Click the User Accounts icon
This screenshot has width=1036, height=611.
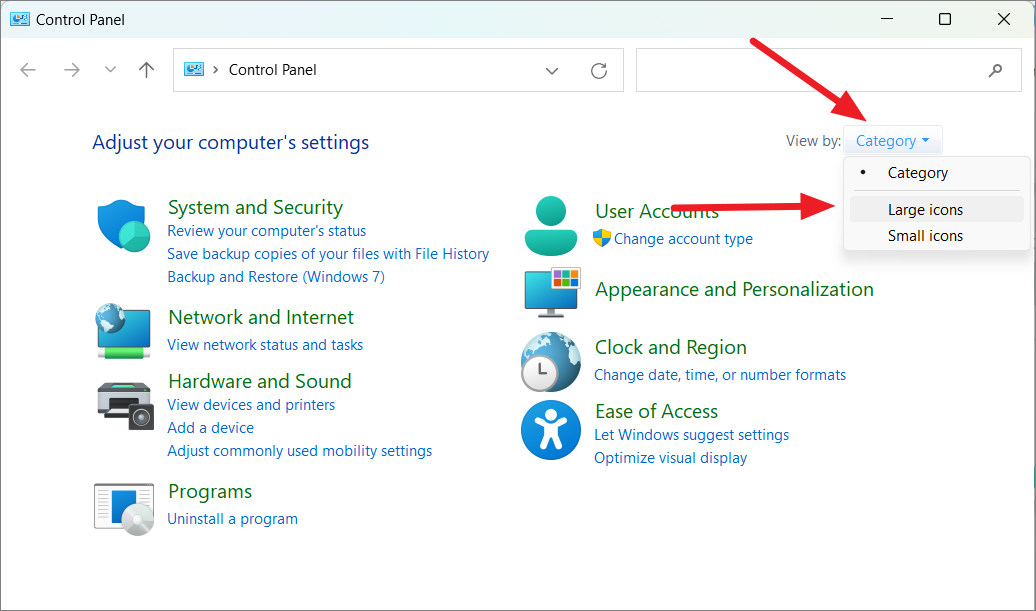point(551,225)
